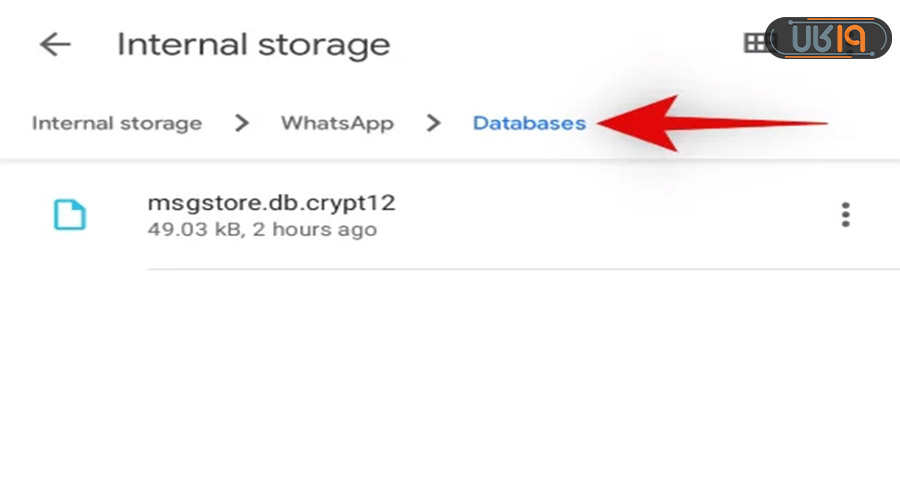Navigate to WhatsApp folder breadcrumb
Screen dimensions: 900x500
click(x=337, y=124)
